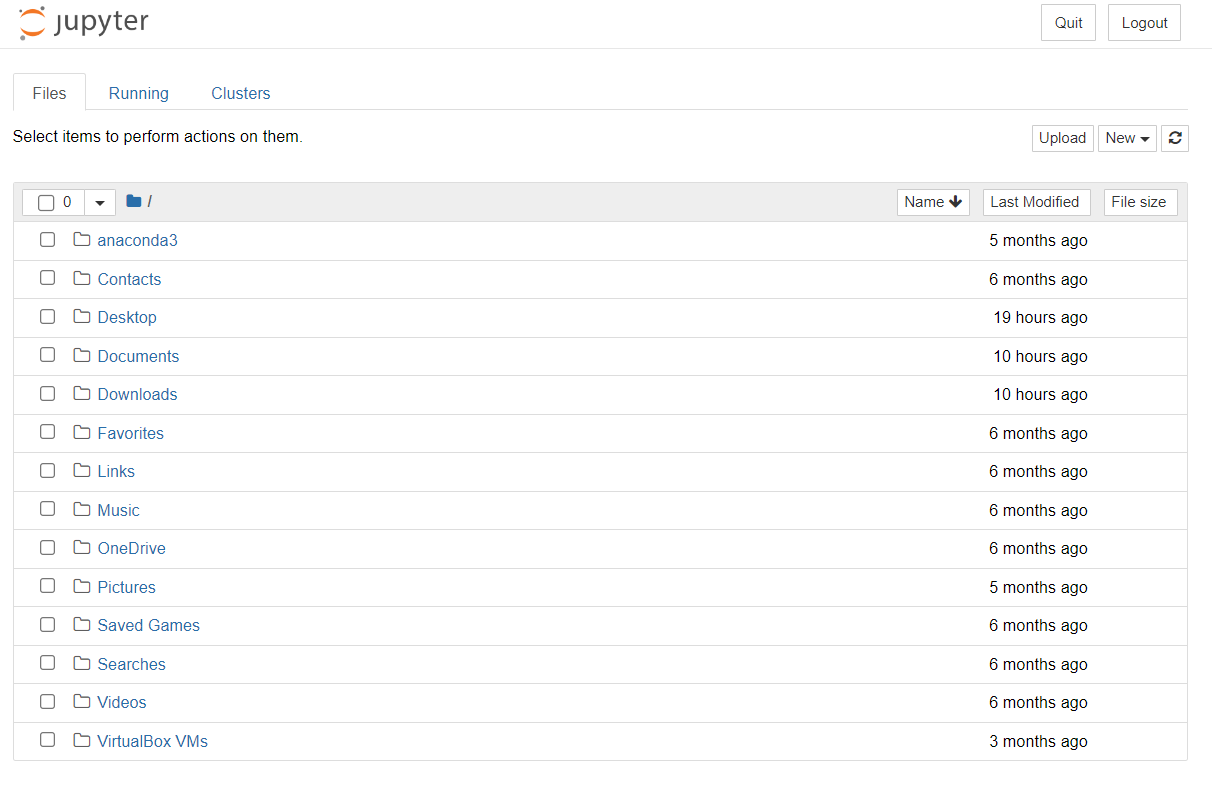Open the Music folder link
This screenshot has width=1212, height=793.
[118, 510]
